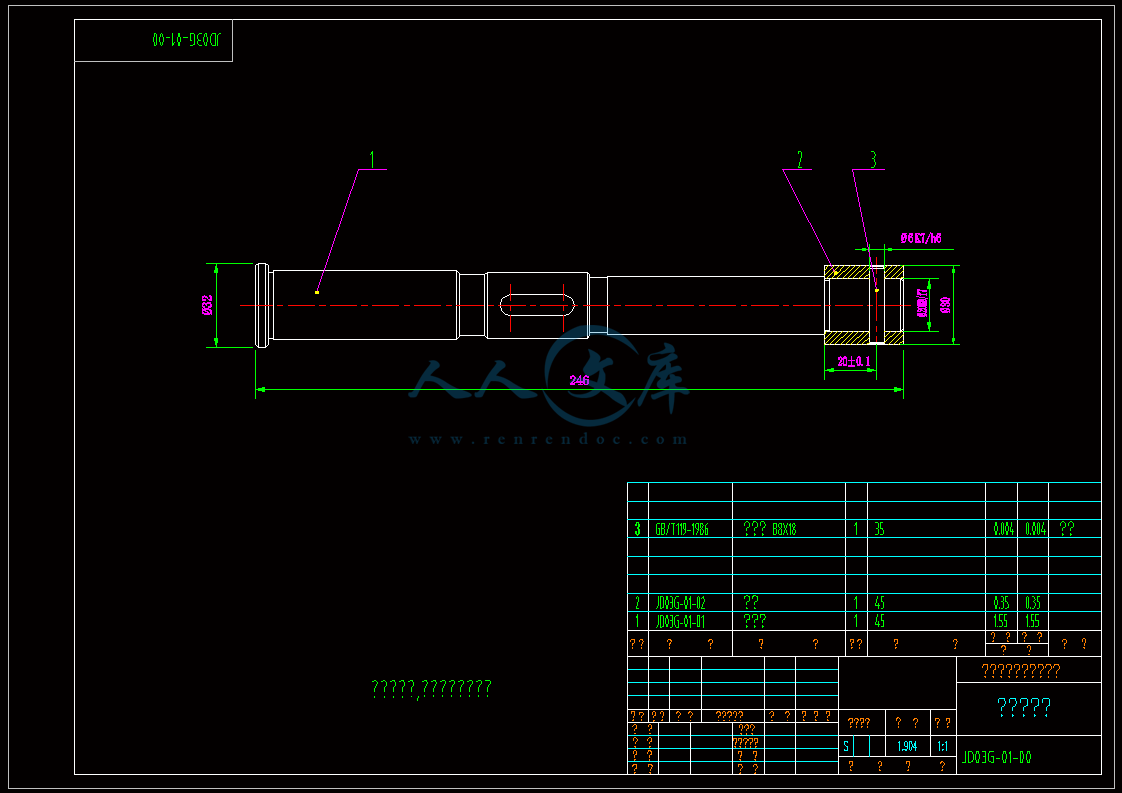Click the "Ø30" sleeve diameter dimension
The width and height of the screenshot is (1122, 793).
(x=945, y=306)
